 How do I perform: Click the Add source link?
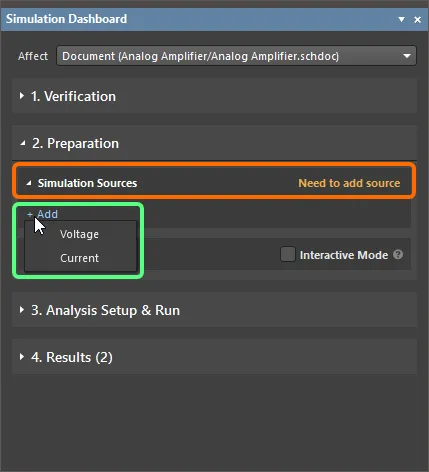click(x=47, y=214)
